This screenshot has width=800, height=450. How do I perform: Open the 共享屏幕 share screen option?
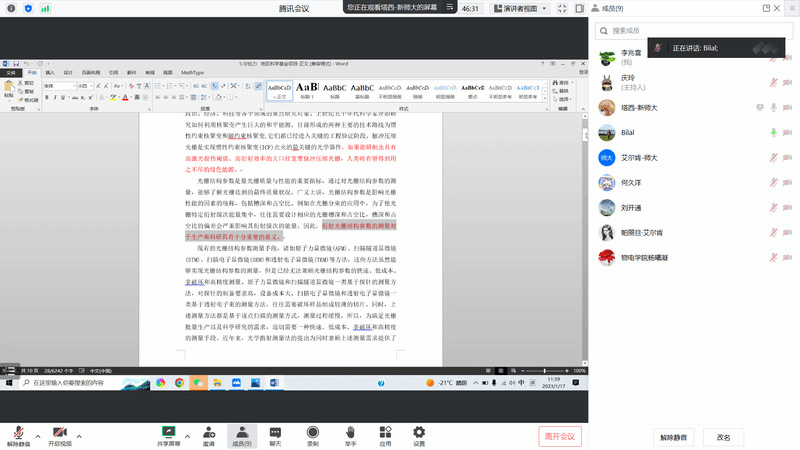170,431
